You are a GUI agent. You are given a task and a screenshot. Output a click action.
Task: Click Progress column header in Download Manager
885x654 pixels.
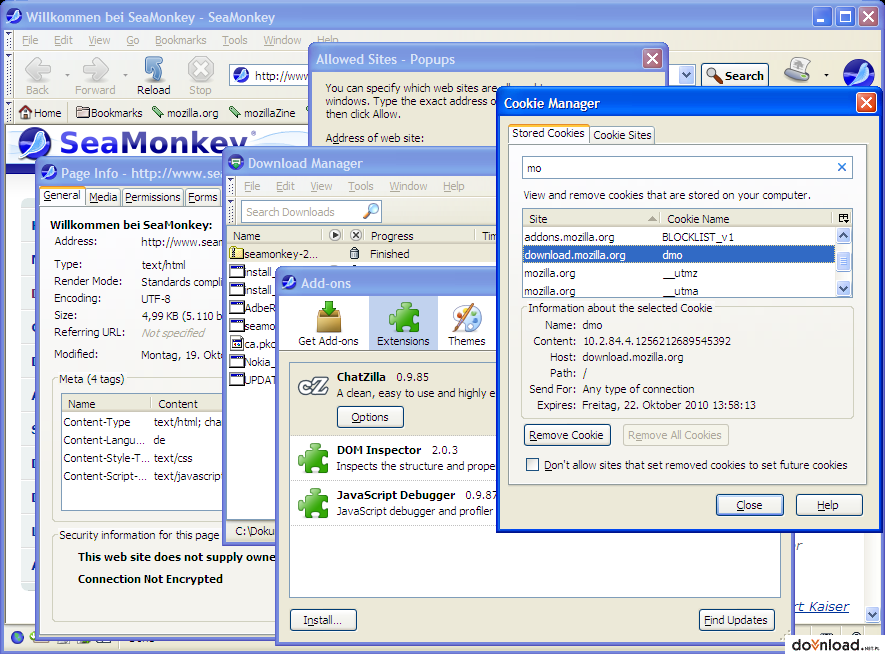coord(420,235)
